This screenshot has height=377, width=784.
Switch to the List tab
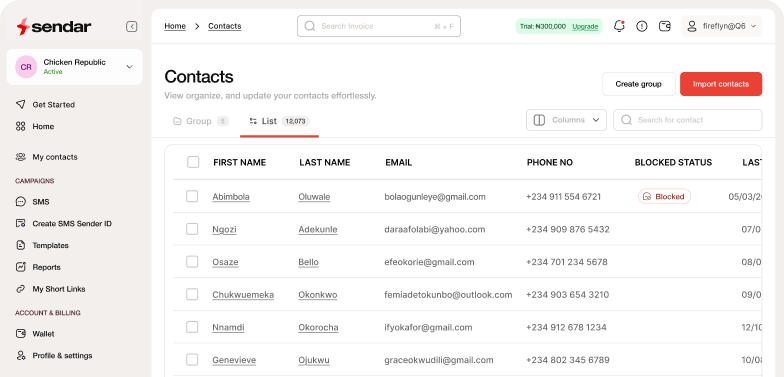[x=280, y=121]
